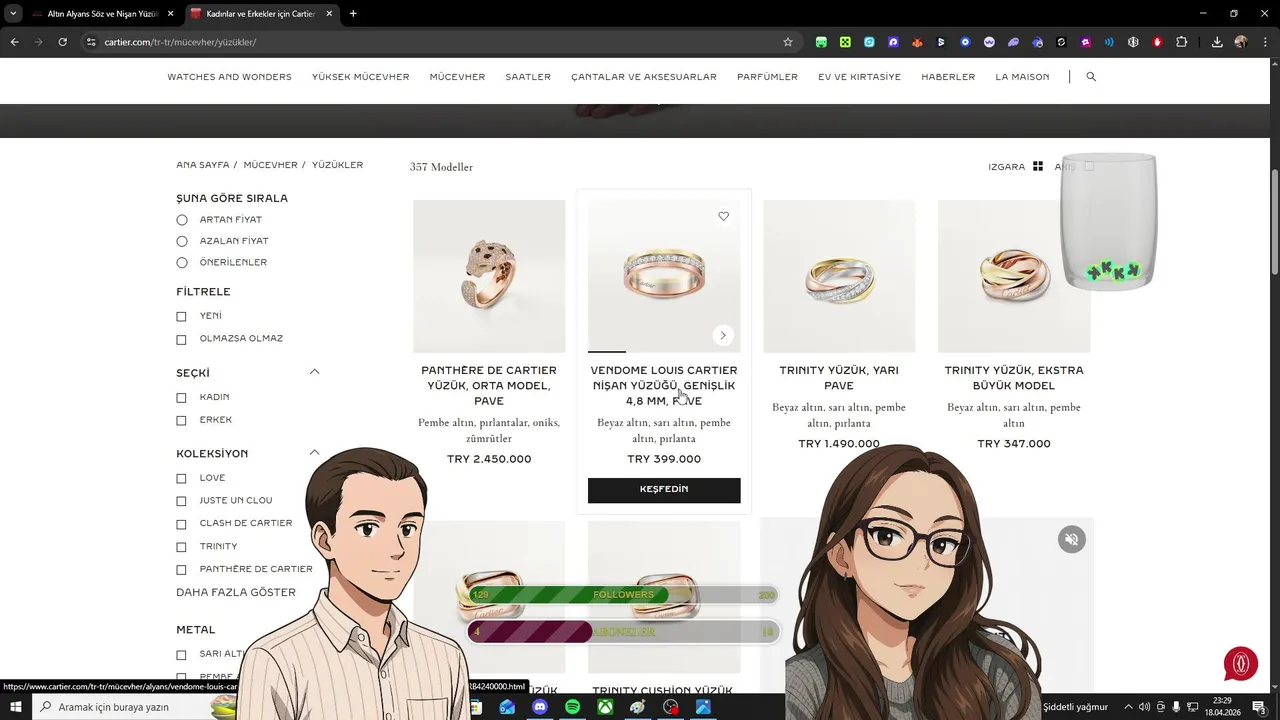Open the Mücevher navigation menu
This screenshot has height=720, width=1280.
(457, 77)
